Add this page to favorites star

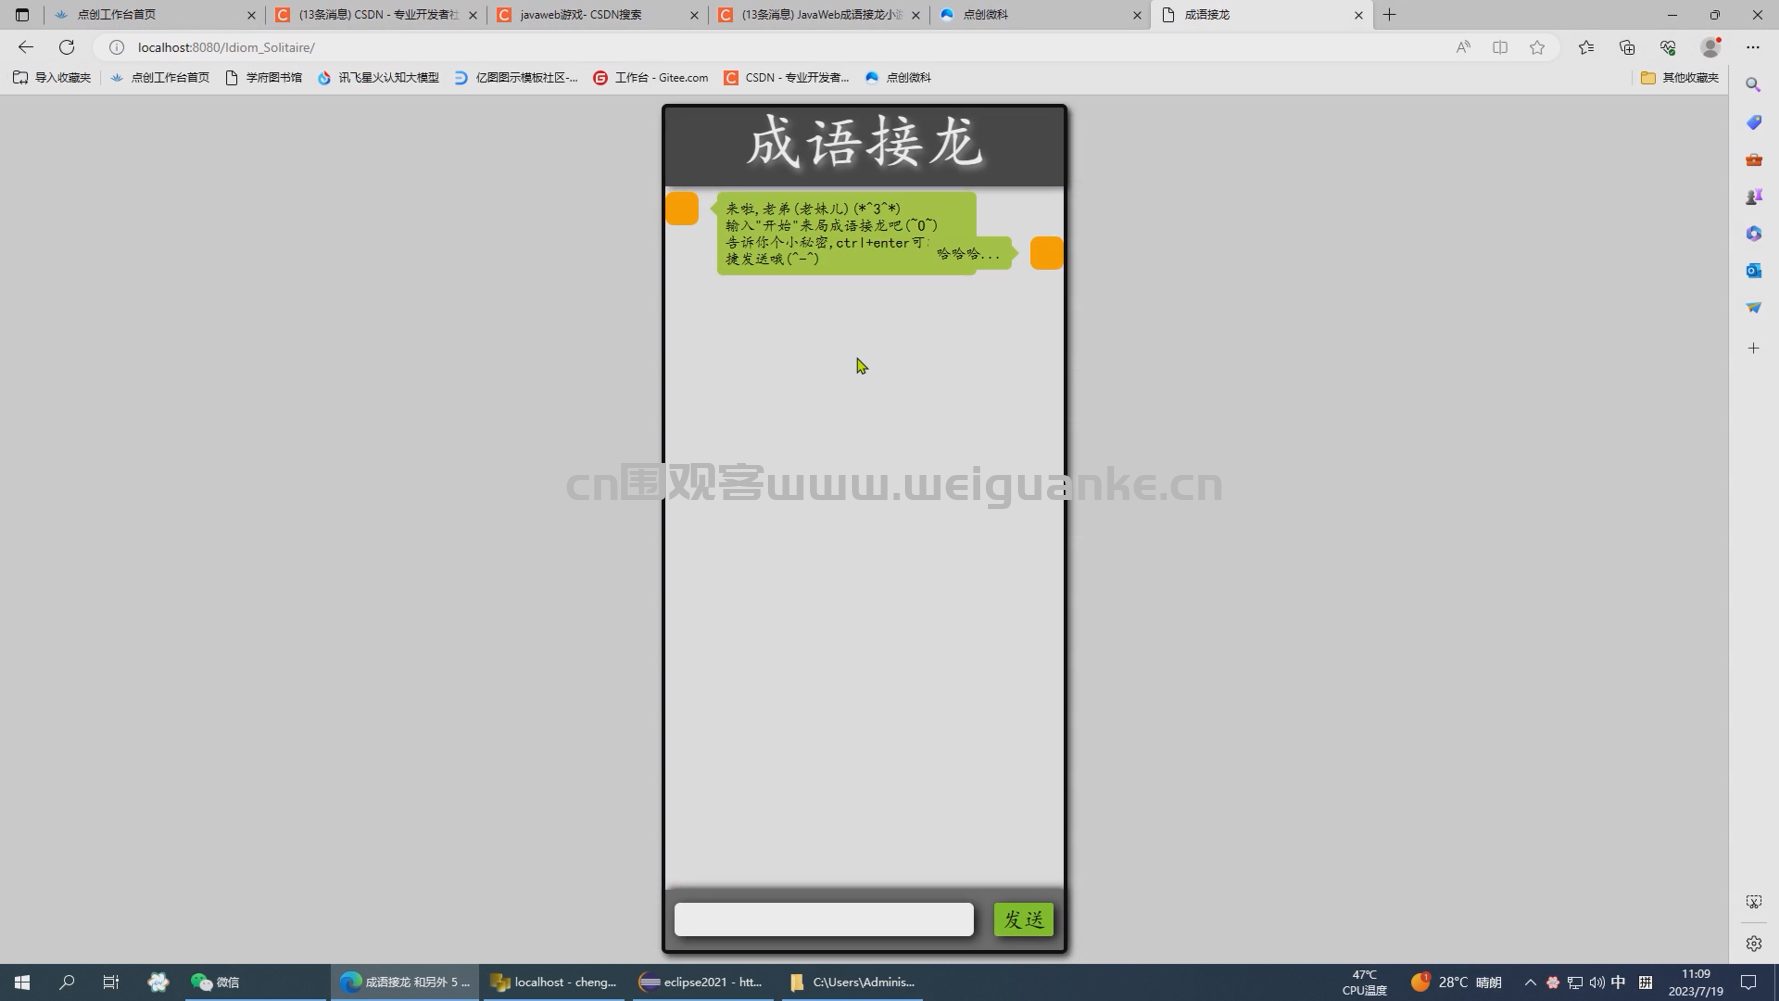[1537, 47]
